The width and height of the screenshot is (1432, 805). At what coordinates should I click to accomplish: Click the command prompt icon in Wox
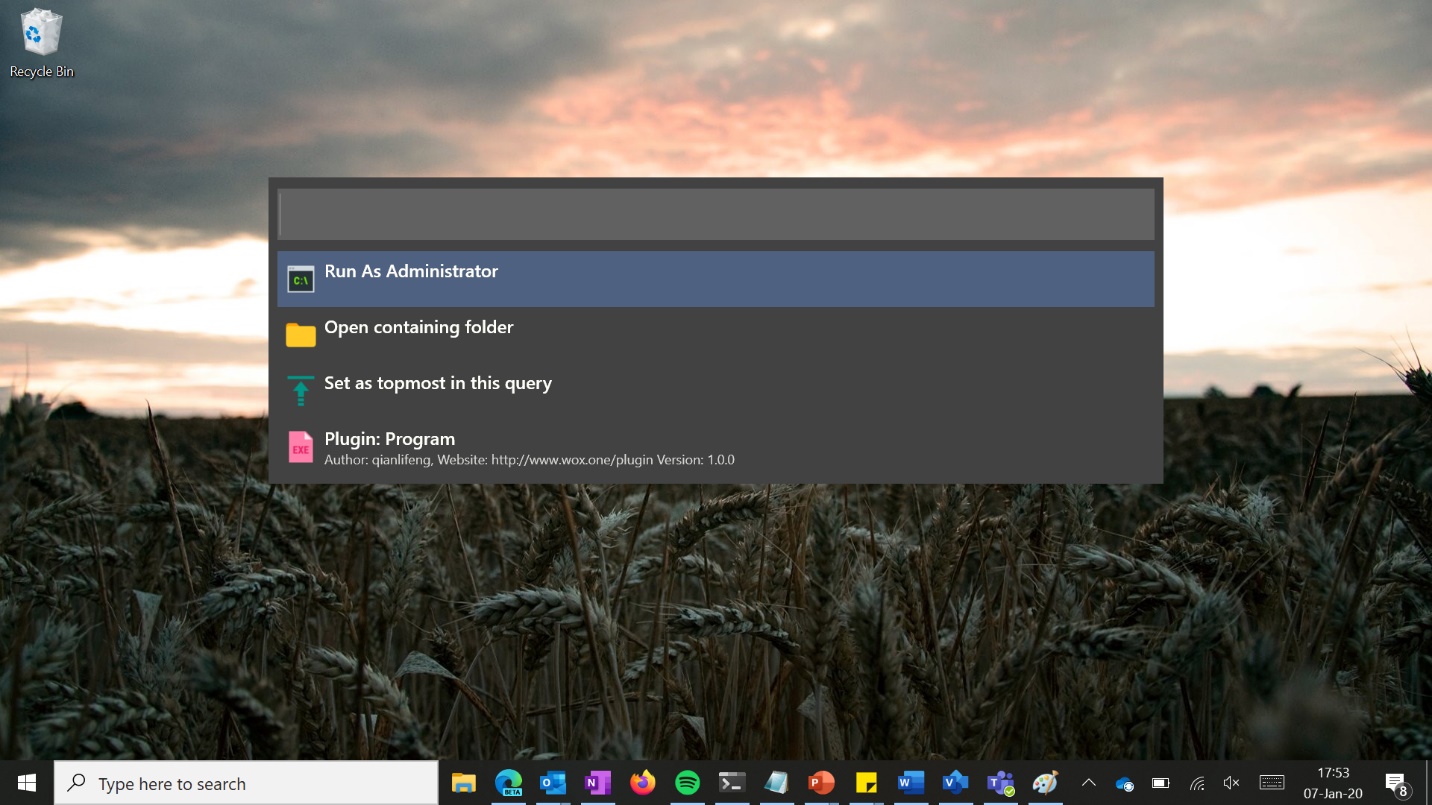pyautogui.click(x=301, y=279)
